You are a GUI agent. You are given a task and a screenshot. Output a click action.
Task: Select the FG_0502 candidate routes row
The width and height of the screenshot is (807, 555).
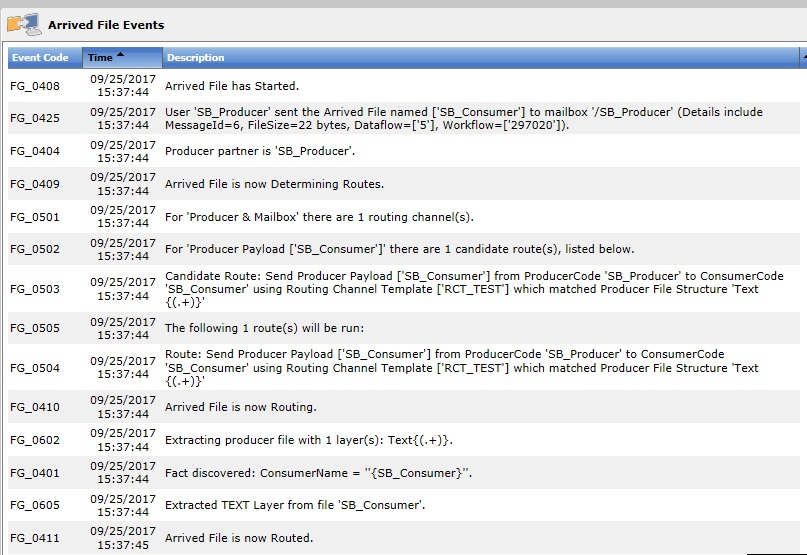pos(399,249)
